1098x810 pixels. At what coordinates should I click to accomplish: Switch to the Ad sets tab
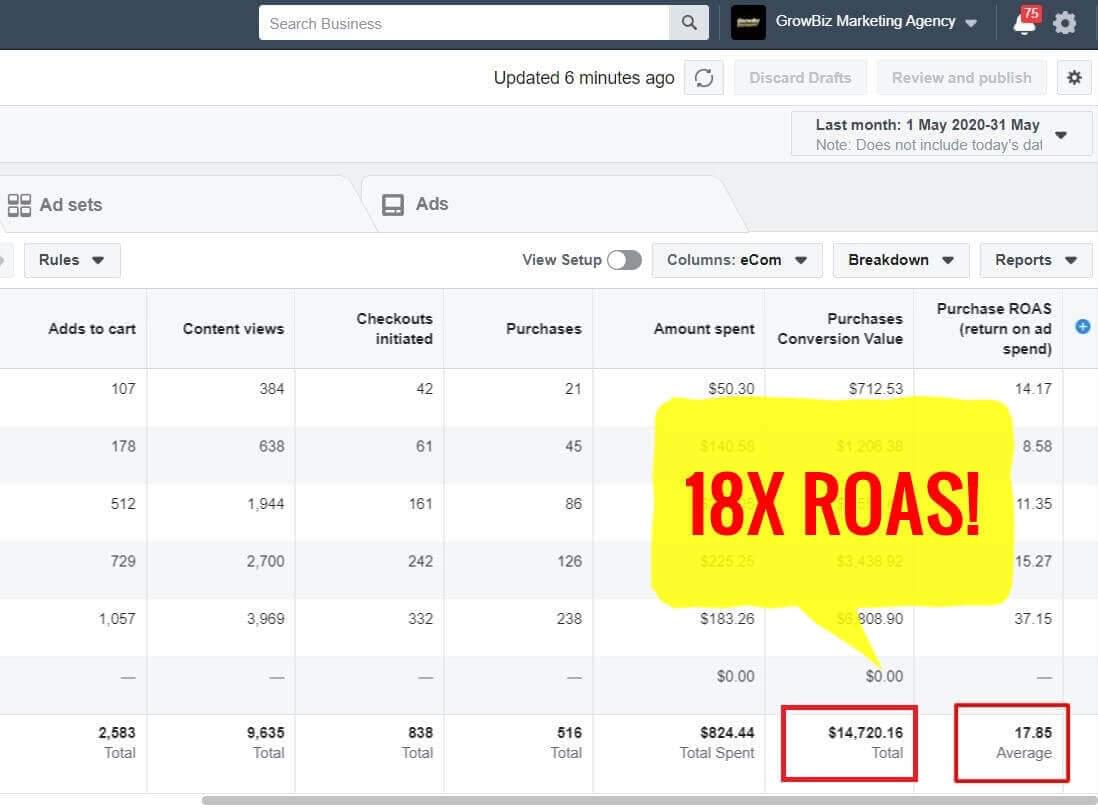[70, 205]
